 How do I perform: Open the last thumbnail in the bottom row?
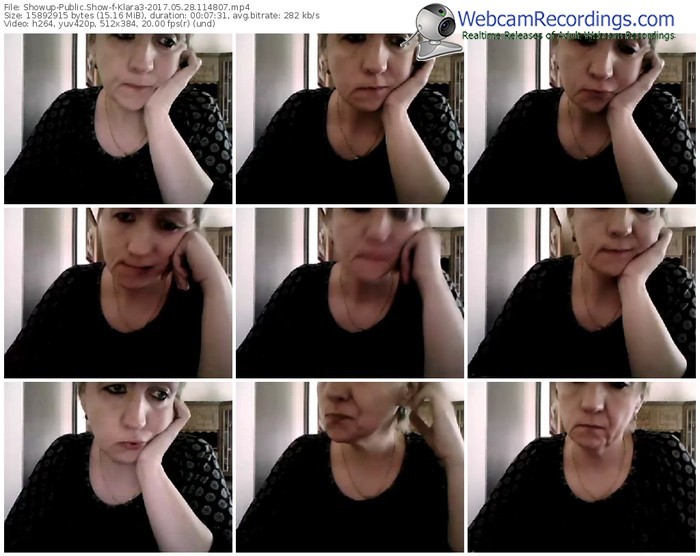[581, 466]
